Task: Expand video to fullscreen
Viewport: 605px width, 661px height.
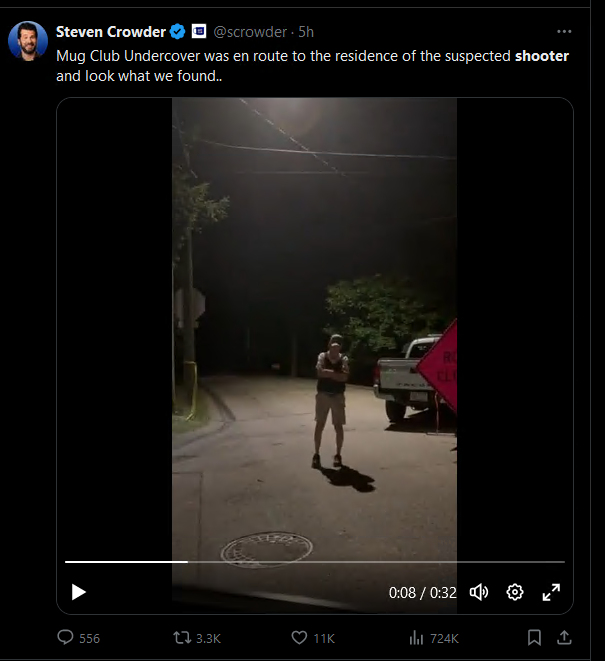Action: (551, 592)
